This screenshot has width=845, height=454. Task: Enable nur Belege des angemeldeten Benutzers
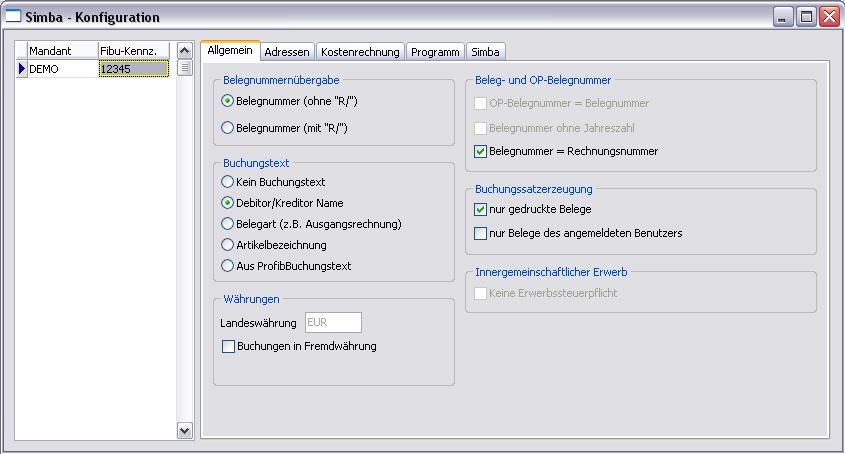click(481, 234)
